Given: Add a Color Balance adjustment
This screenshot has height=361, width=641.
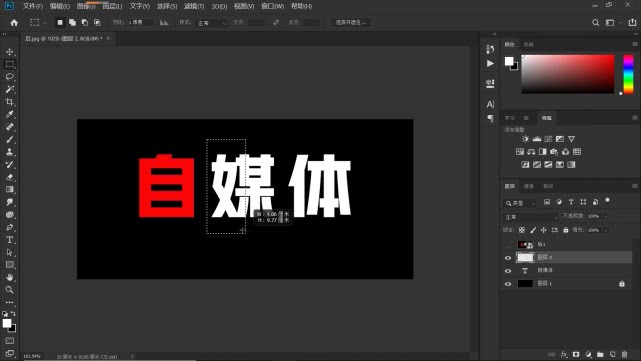Looking at the screenshot, I should pos(531,152).
